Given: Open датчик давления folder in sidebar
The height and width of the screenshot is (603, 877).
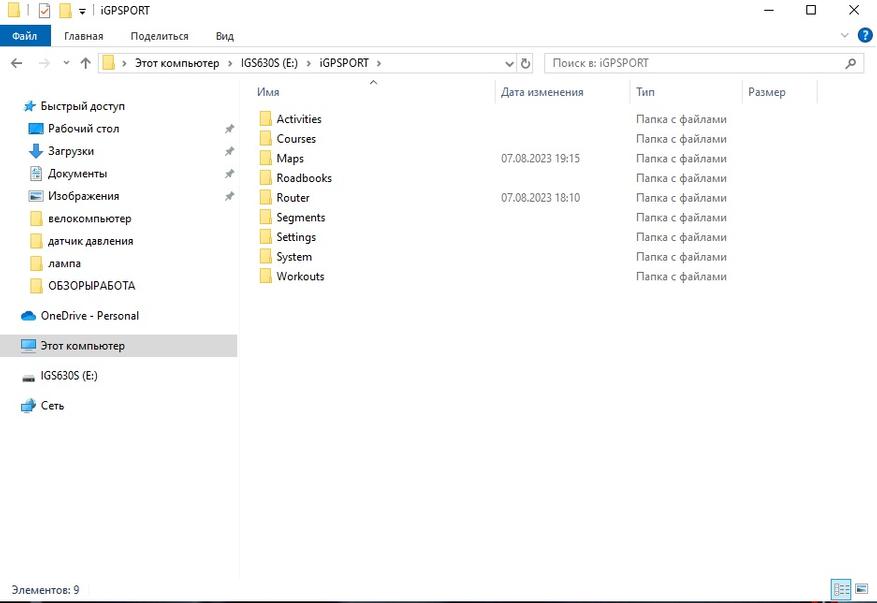Looking at the screenshot, I should coord(90,241).
